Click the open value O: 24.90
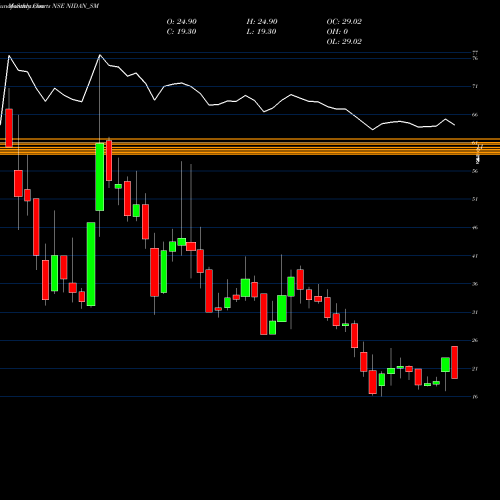This screenshot has height=500, width=500. point(182,22)
